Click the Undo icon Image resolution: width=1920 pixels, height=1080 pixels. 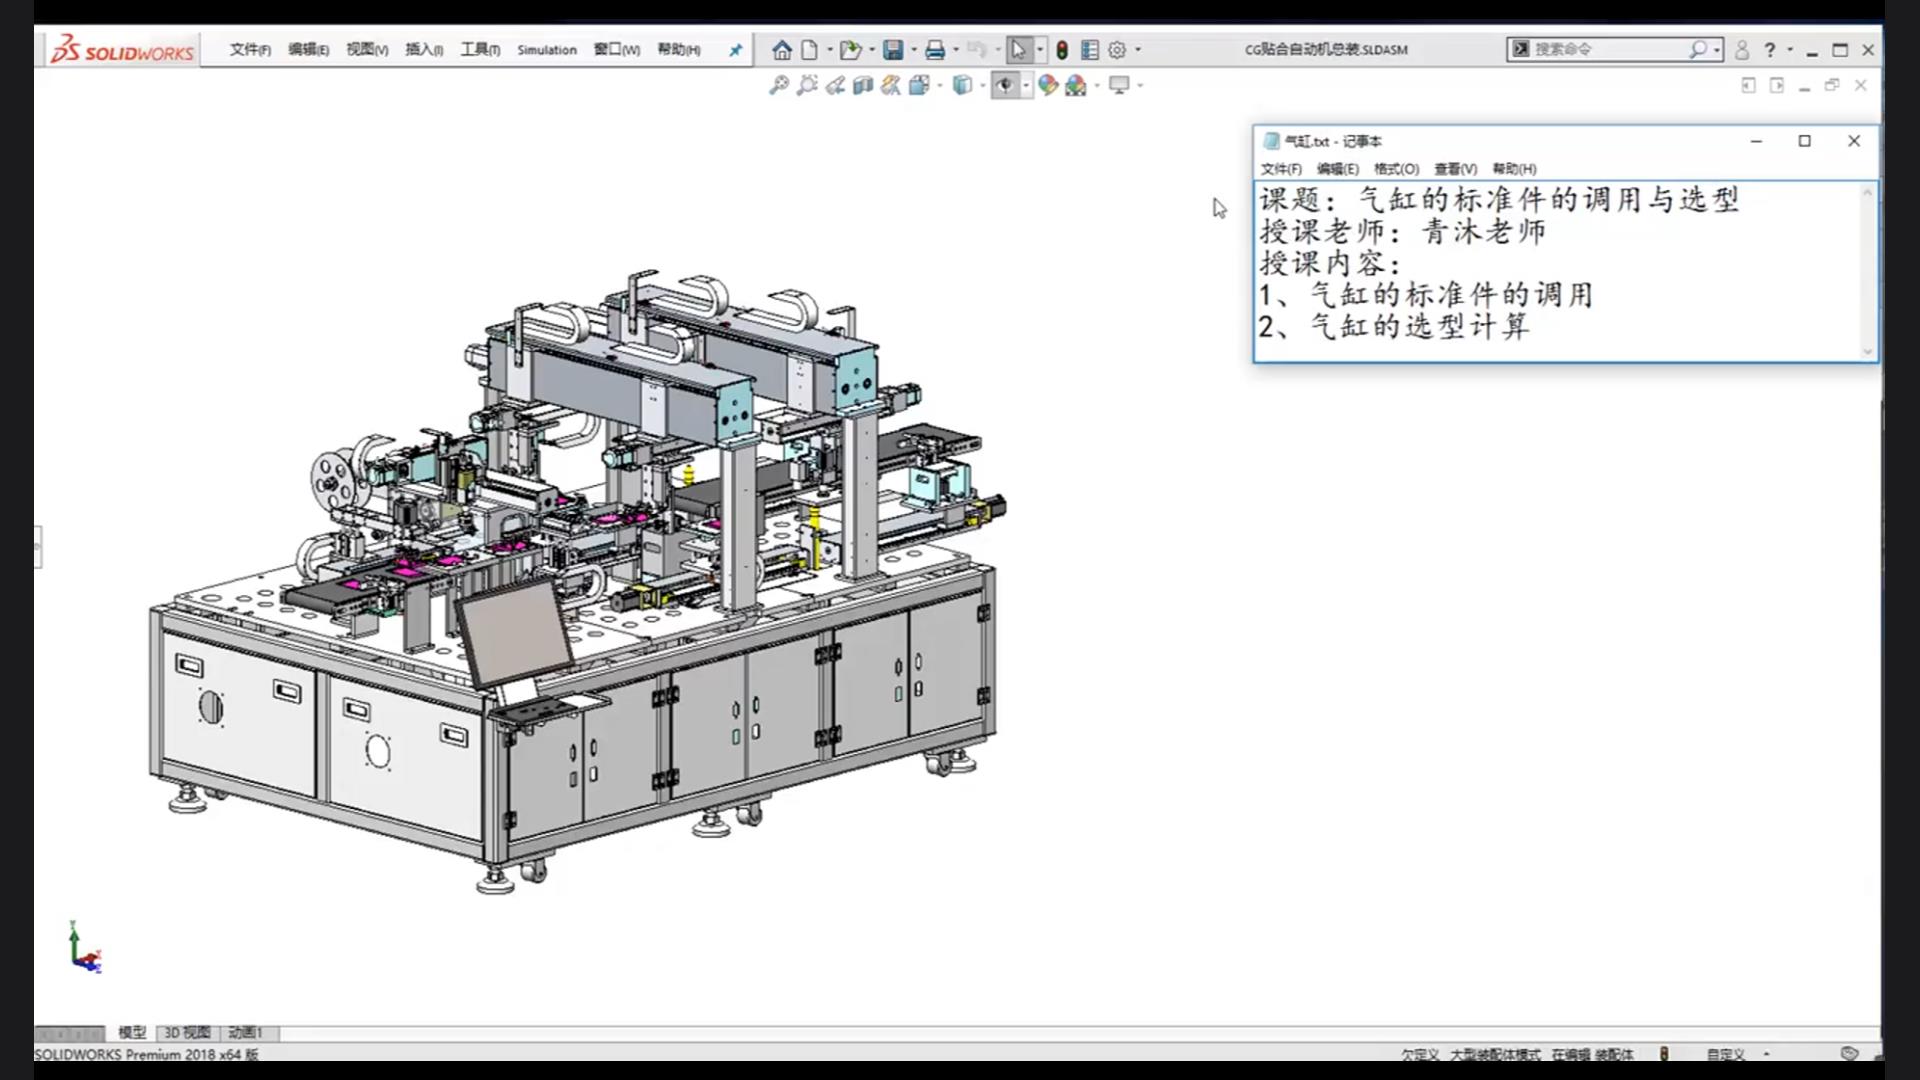click(x=977, y=50)
